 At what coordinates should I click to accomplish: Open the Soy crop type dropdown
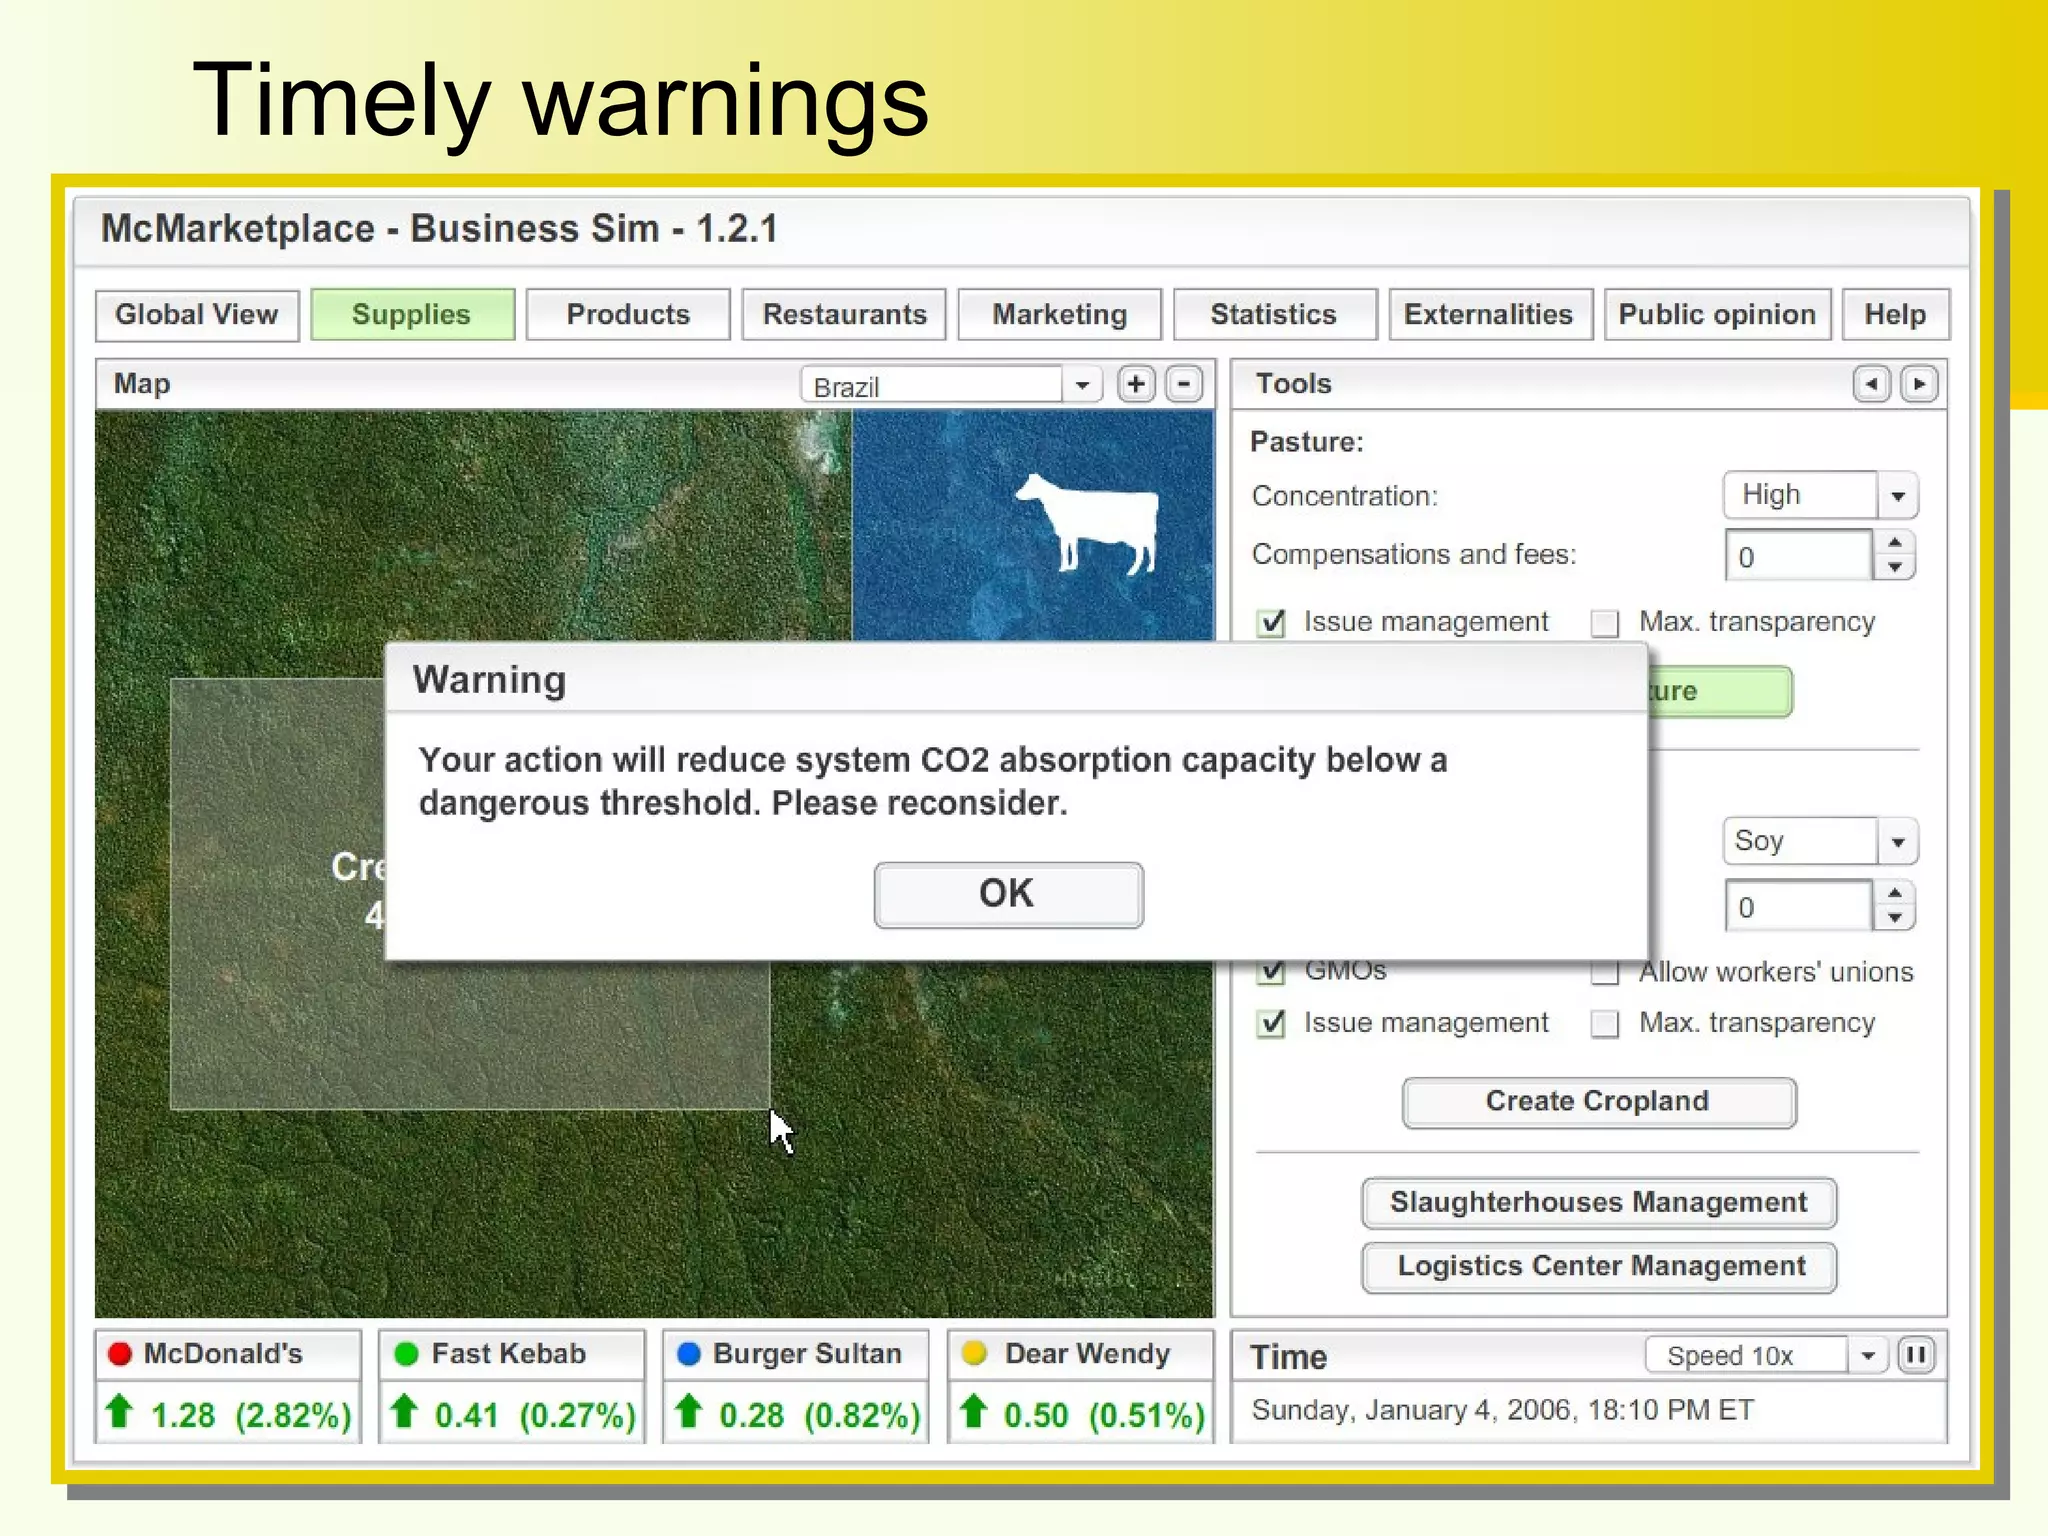pyautogui.click(x=1897, y=841)
